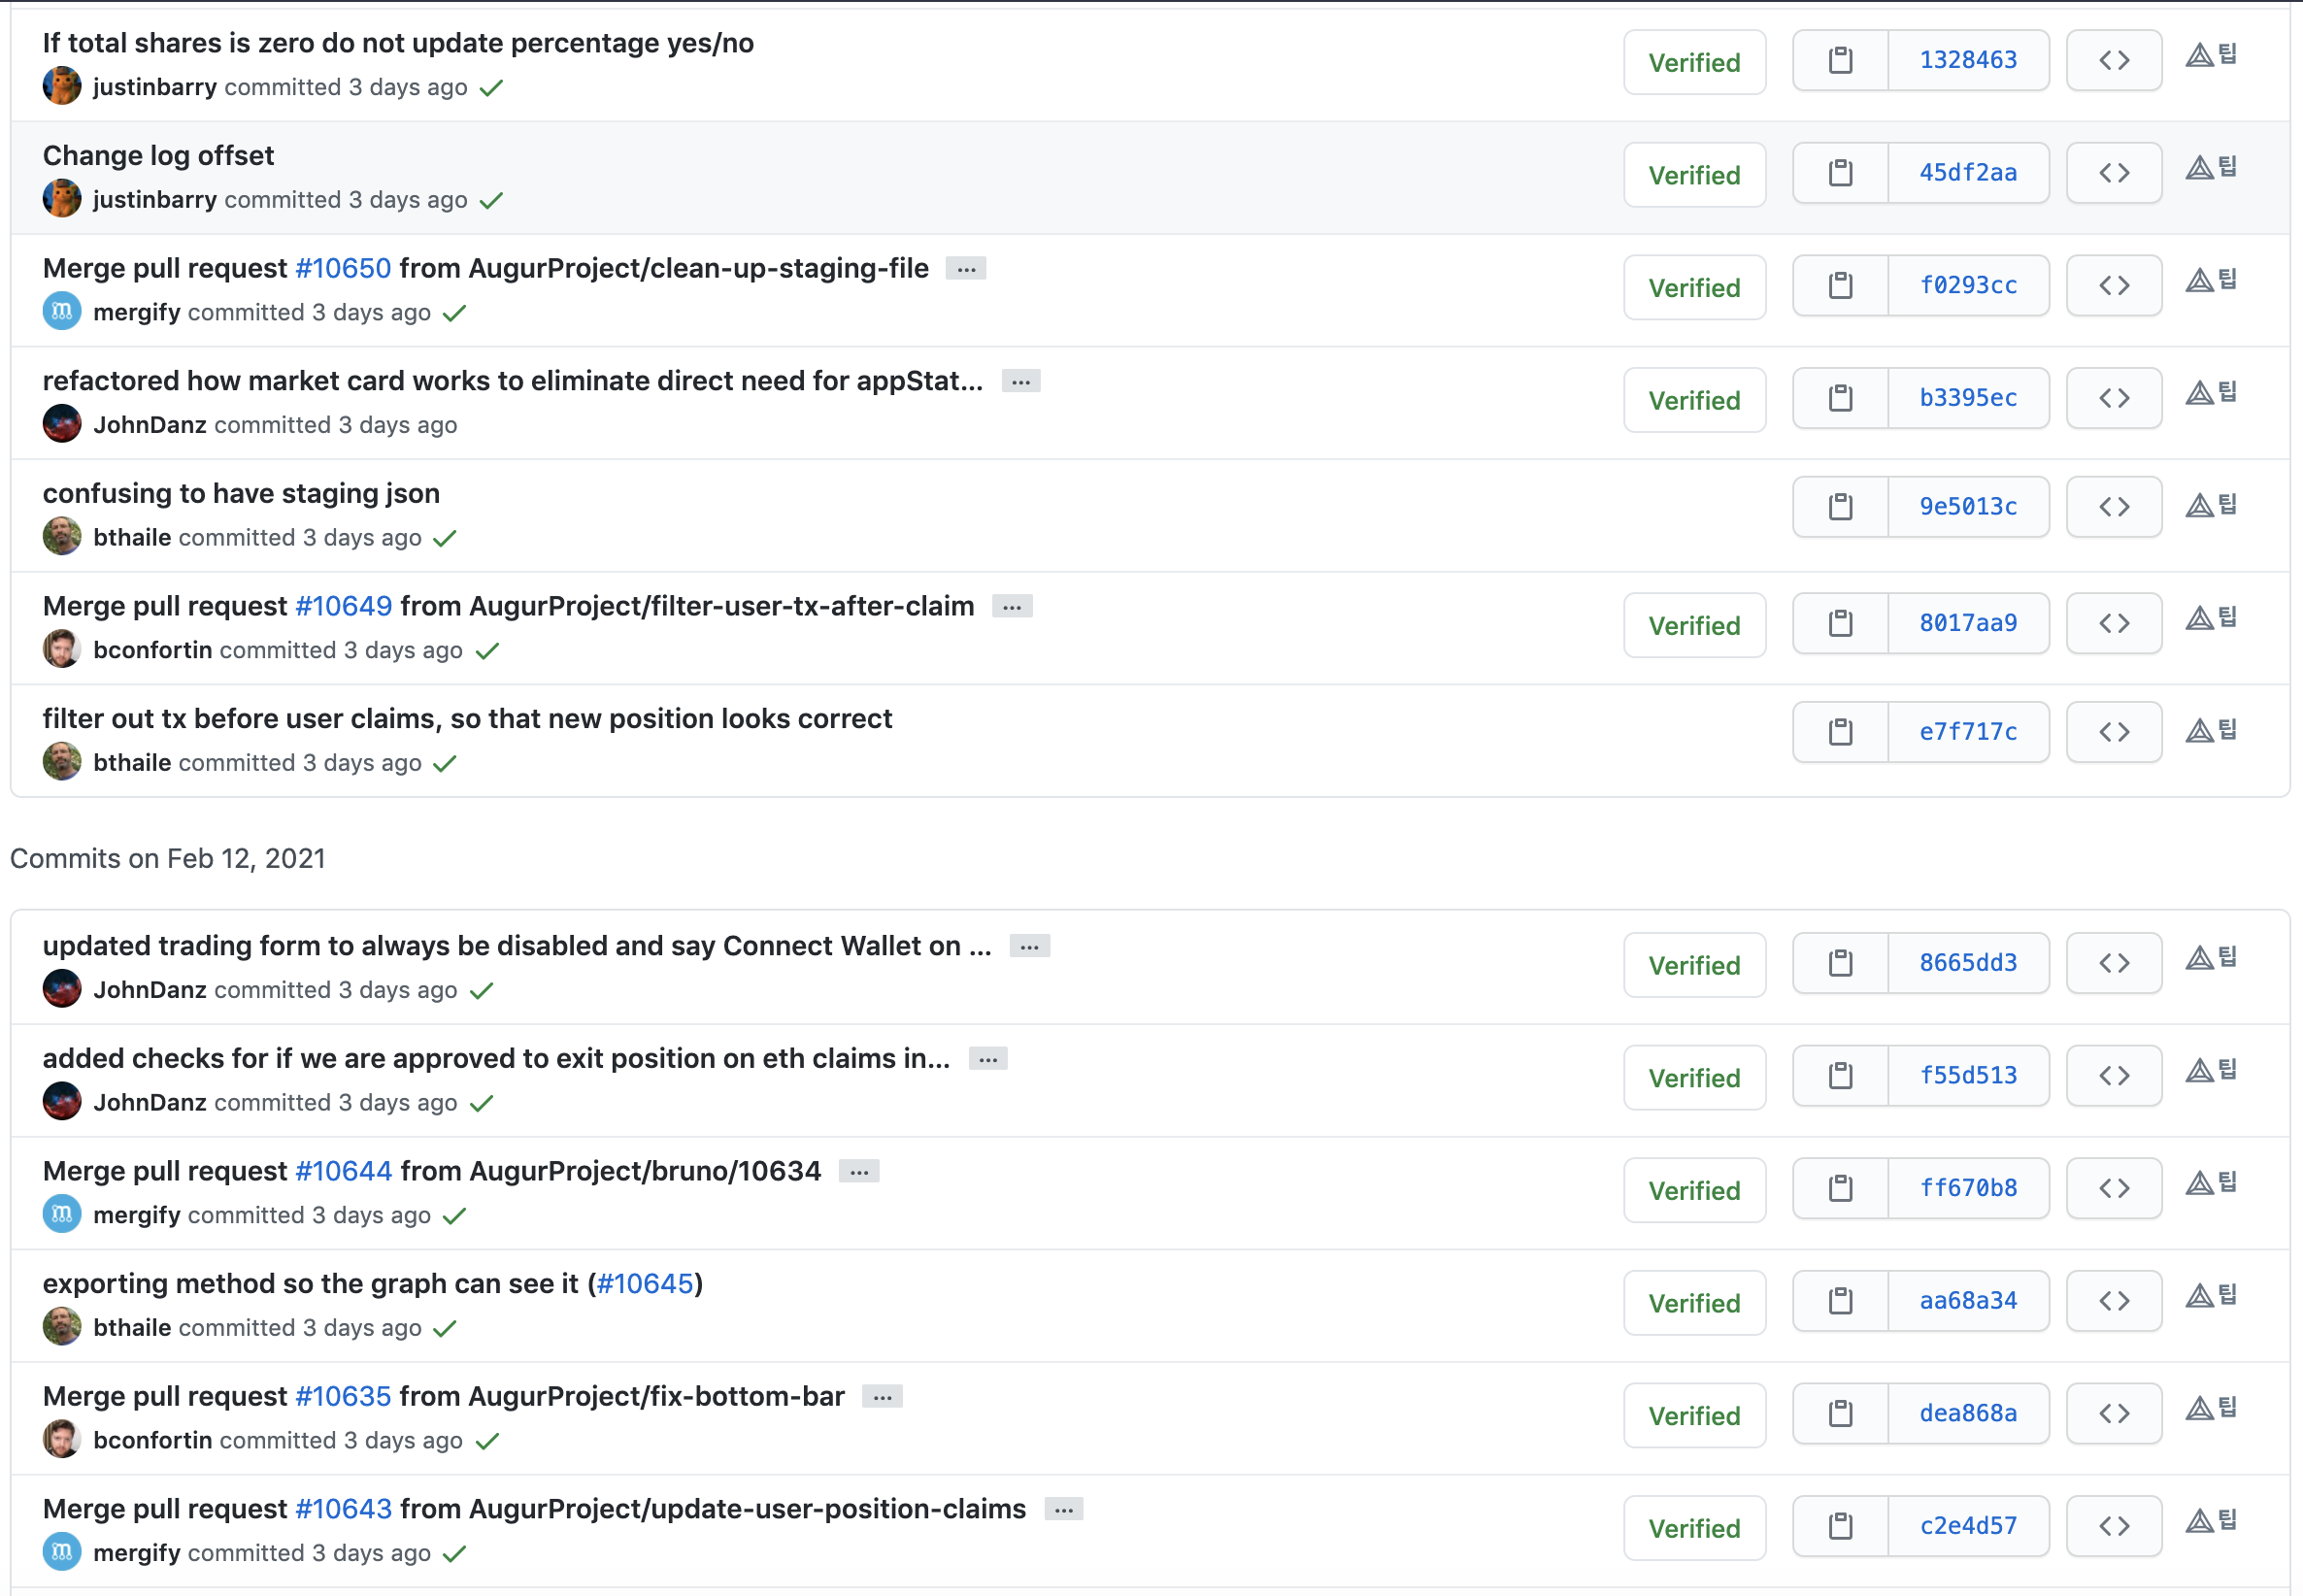Click green check status on Change log offset commit
The image size is (2303, 1596).
pyautogui.click(x=491, y=201)
